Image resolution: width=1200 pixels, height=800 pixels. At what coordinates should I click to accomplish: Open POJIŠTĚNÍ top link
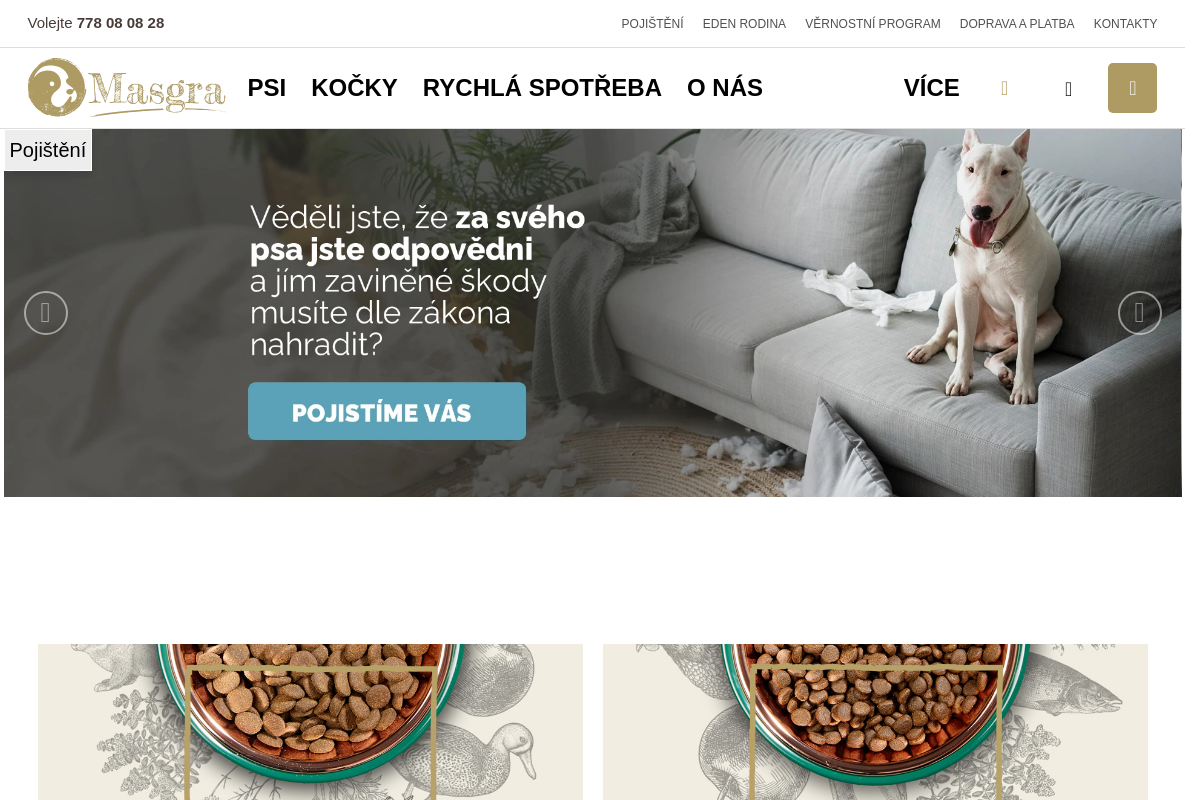[x=652, y=24]
